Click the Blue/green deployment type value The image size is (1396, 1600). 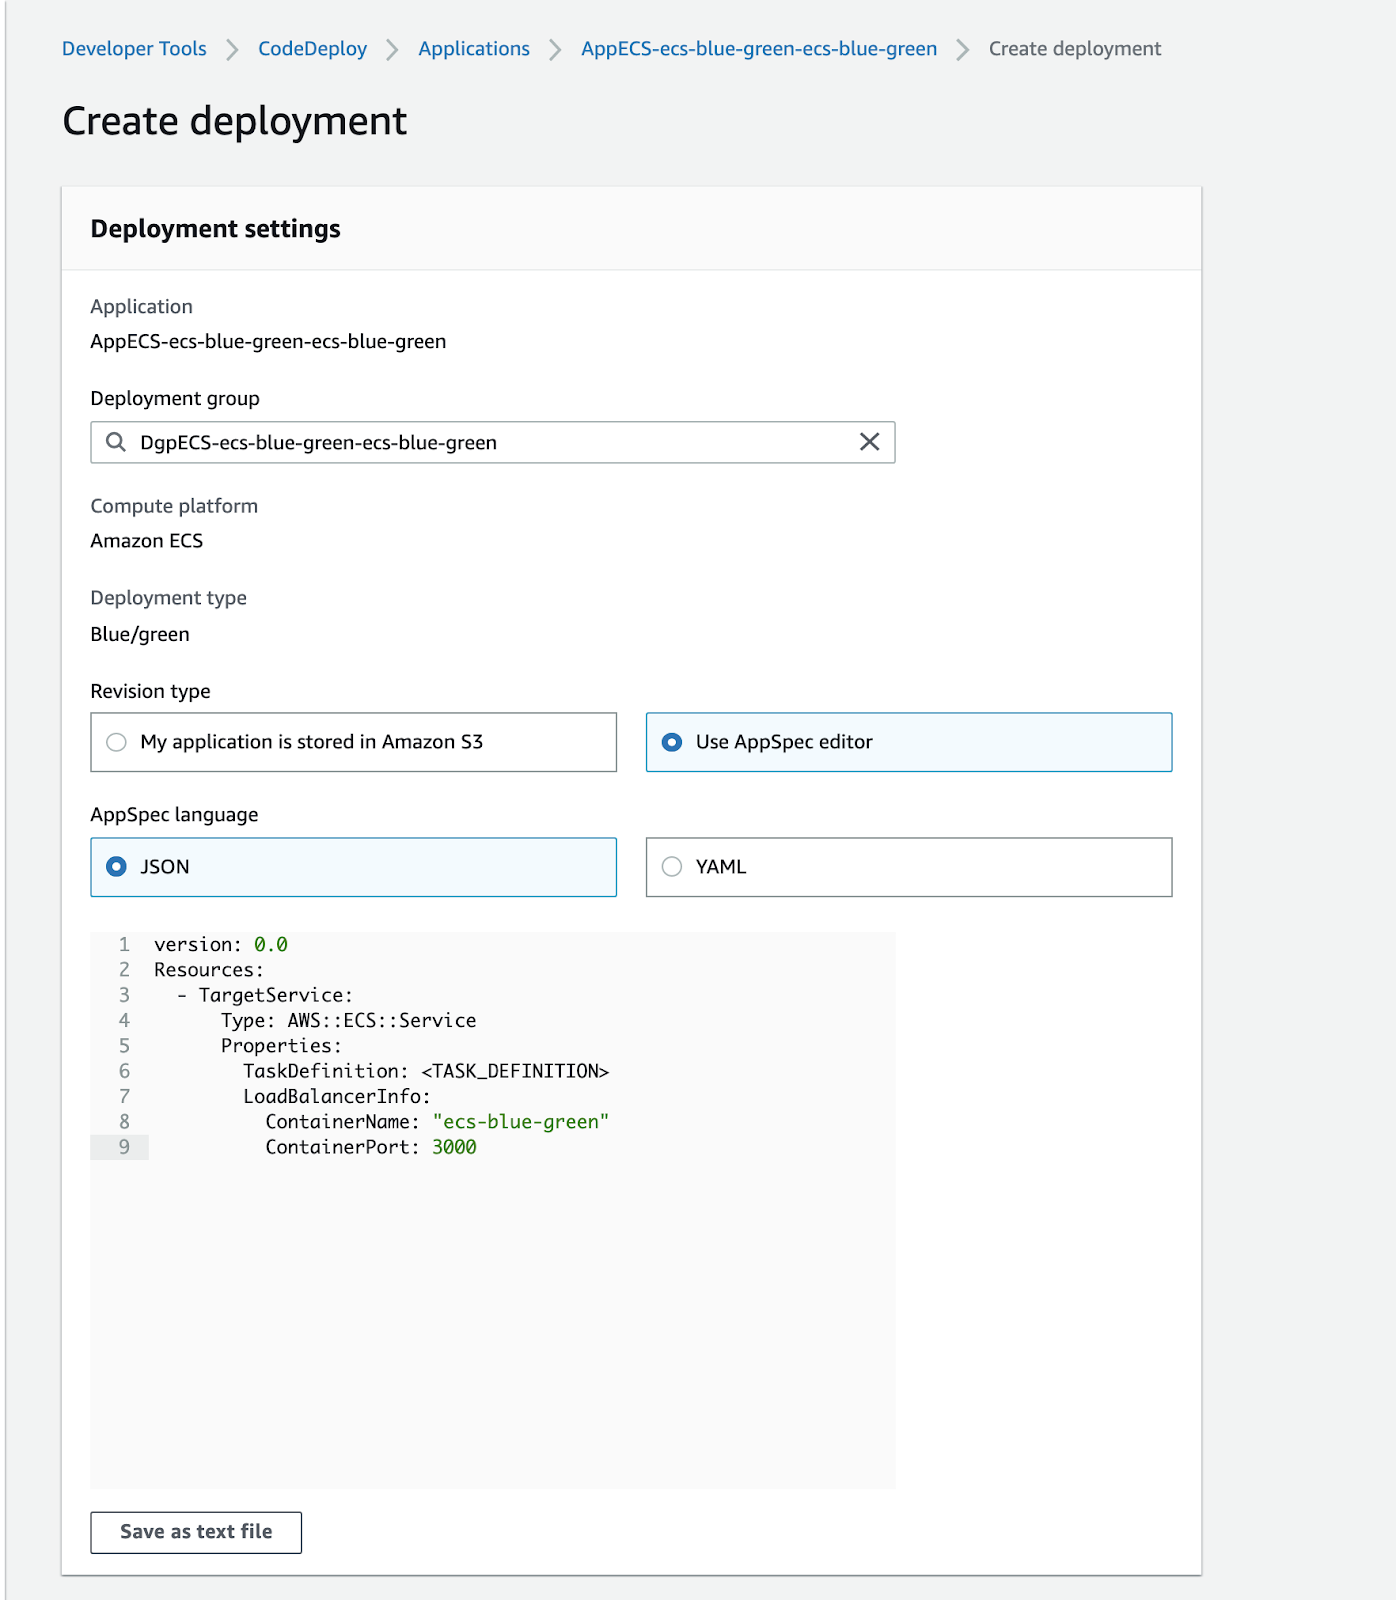[140, 634]
